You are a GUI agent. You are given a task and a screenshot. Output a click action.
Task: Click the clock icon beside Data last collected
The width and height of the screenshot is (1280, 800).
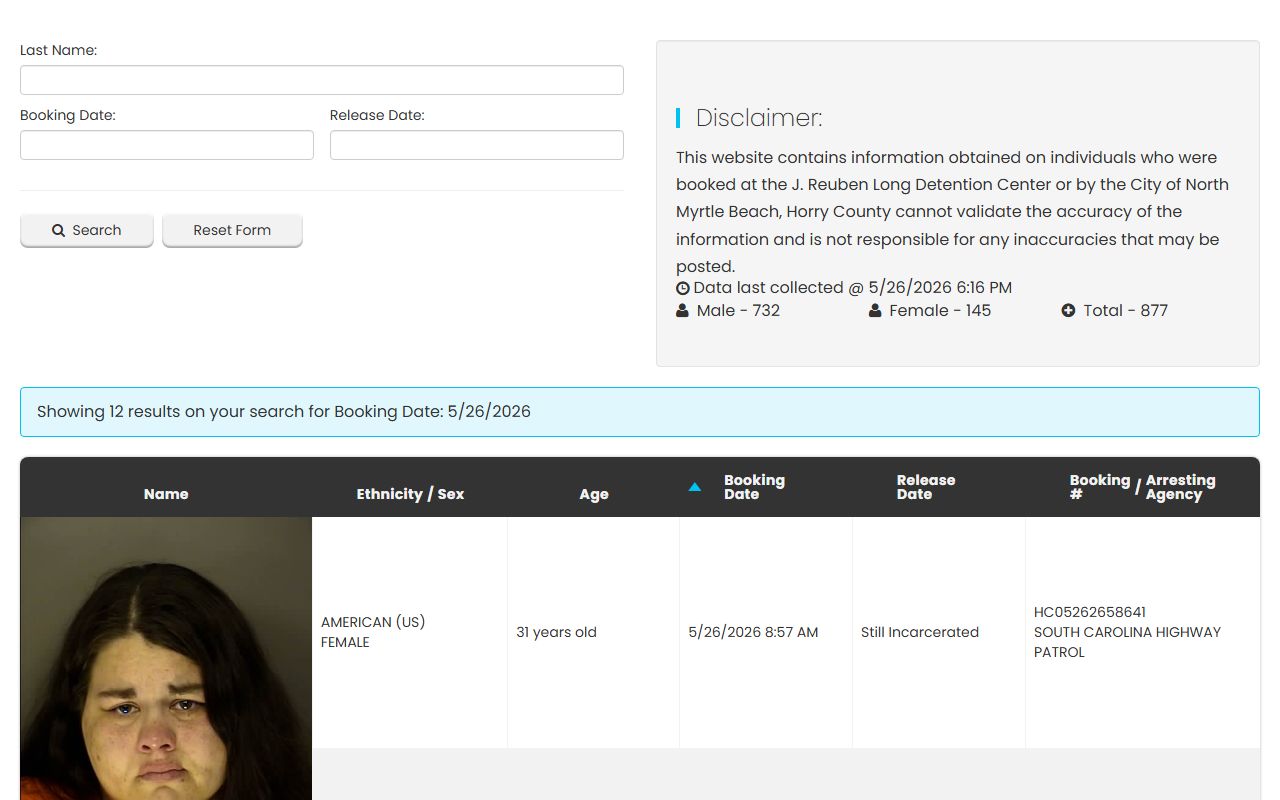(683, 288)
